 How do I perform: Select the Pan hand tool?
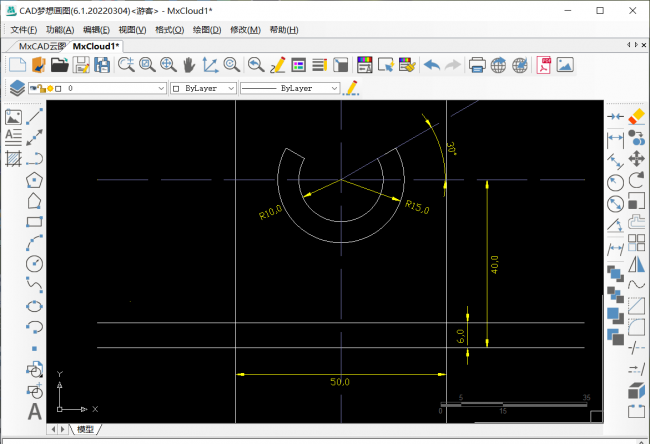point(189,65)
